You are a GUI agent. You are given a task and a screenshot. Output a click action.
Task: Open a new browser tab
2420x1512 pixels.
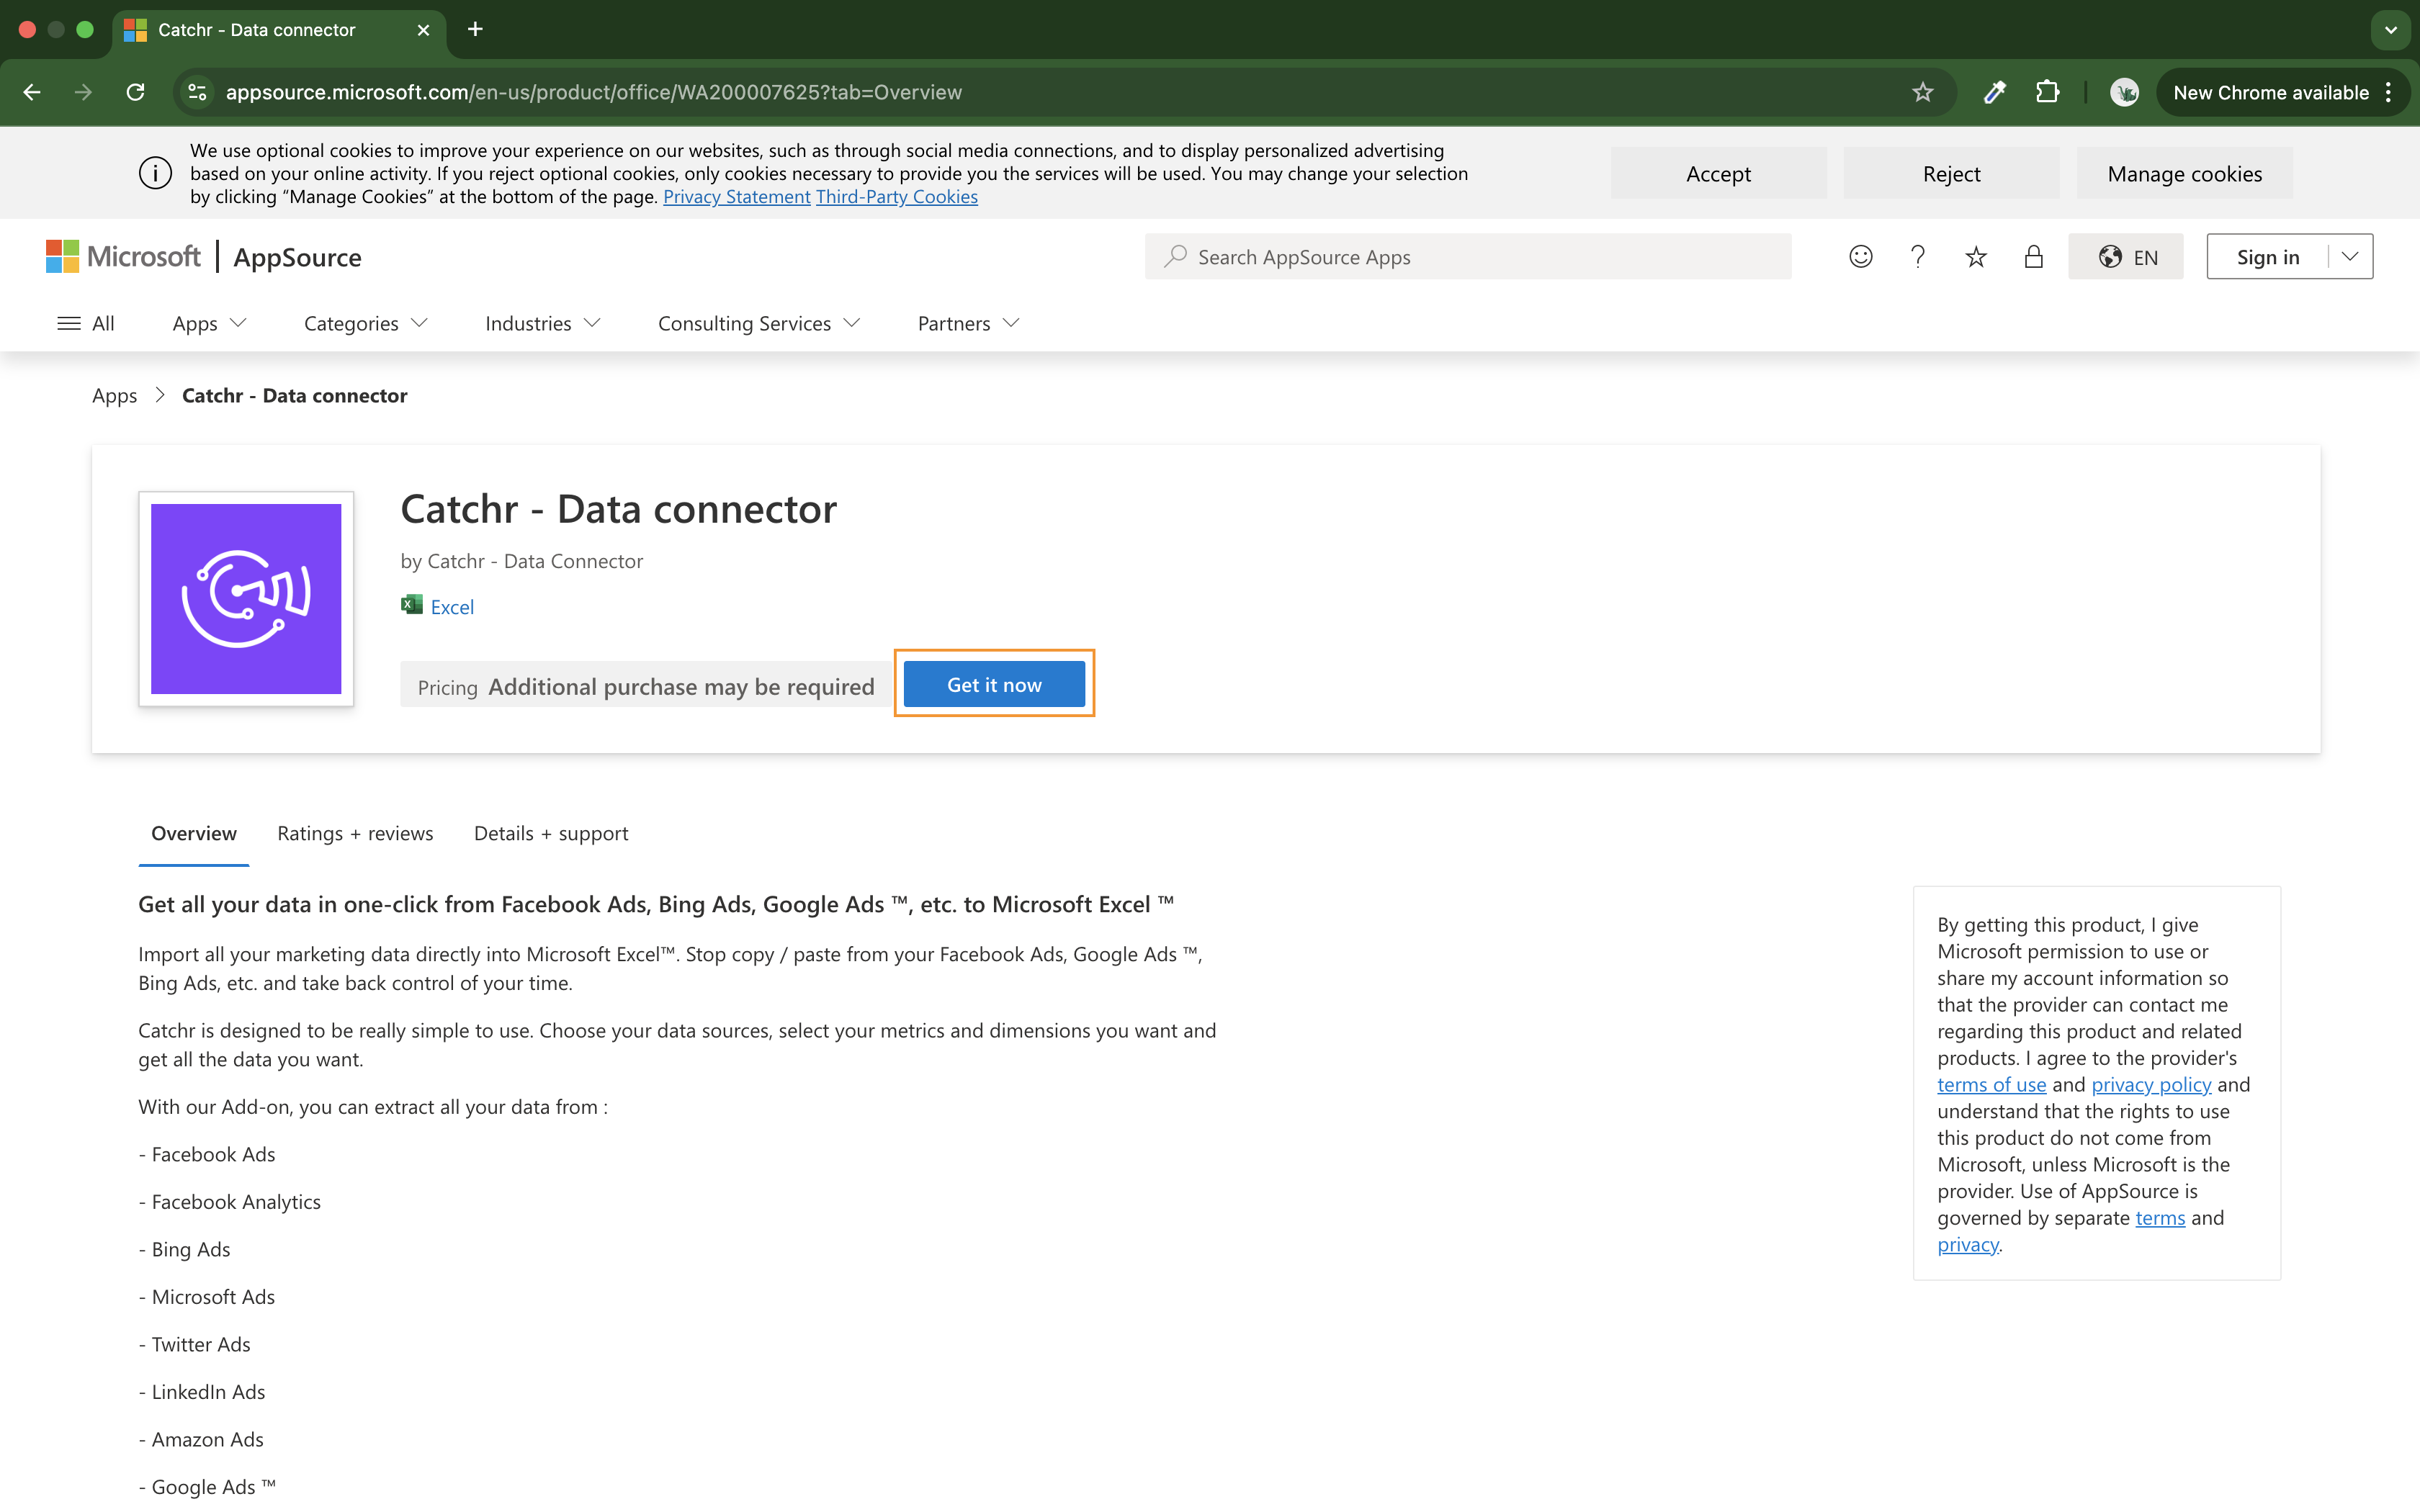[475, 29]
